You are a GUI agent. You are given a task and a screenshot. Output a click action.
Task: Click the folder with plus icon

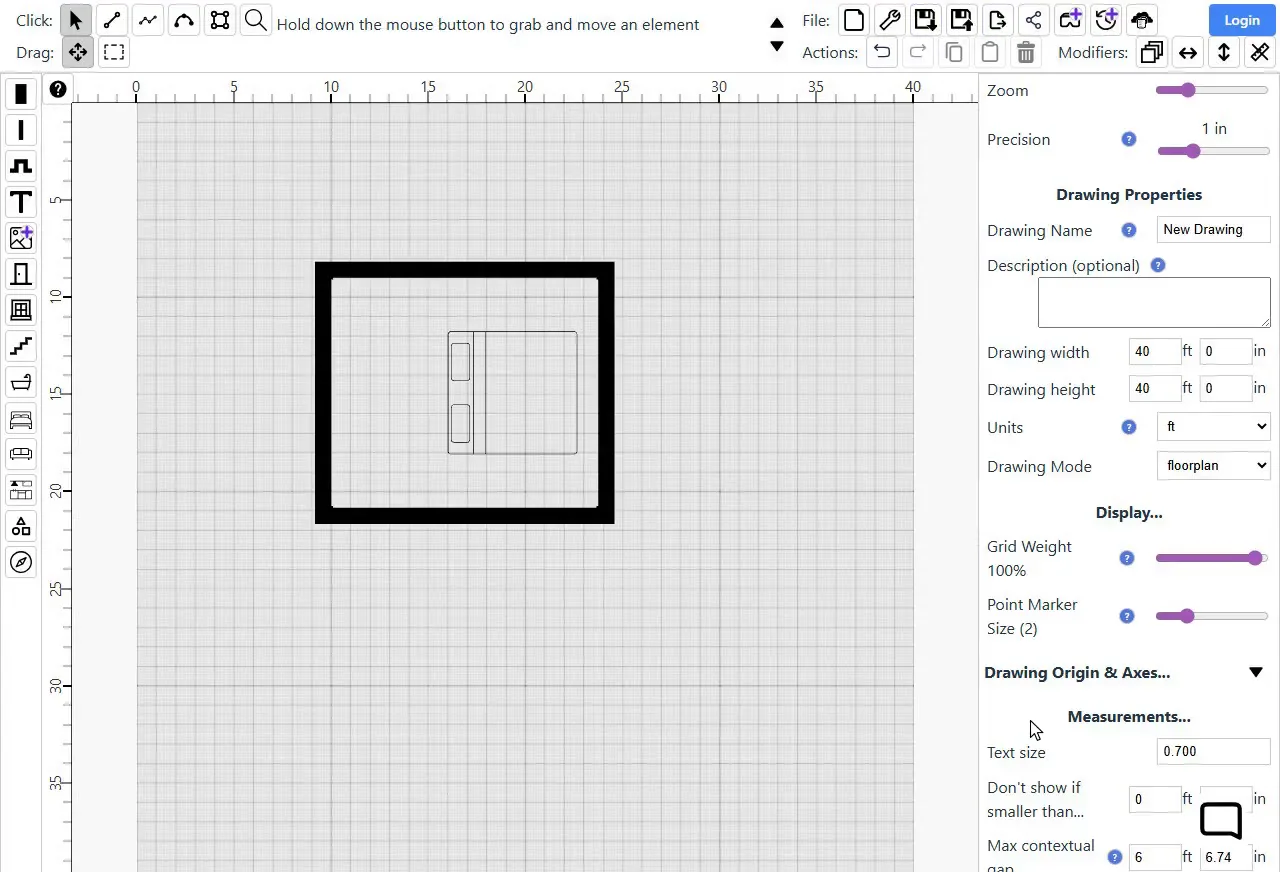tap(1069, 20)
